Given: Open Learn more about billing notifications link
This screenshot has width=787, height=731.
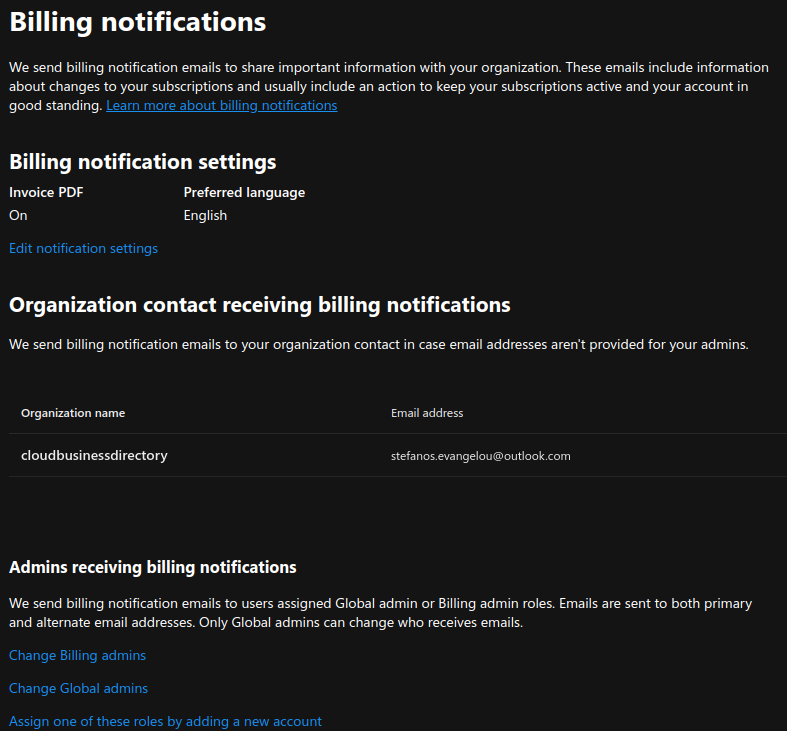Looking at the screenshot, I should click(x=221, y=105).
